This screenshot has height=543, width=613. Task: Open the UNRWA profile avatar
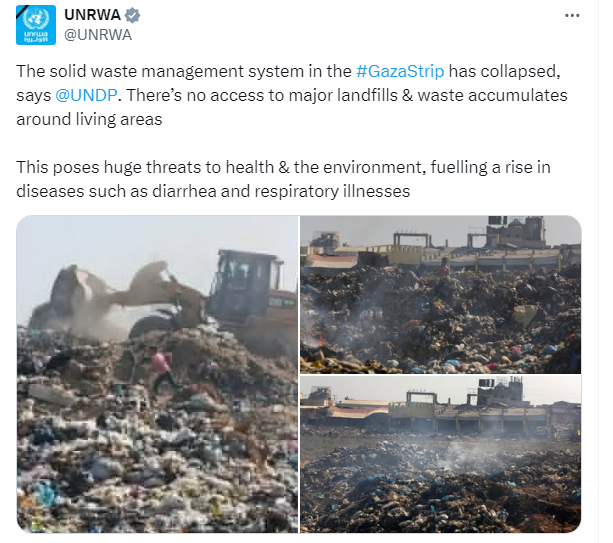36,25
